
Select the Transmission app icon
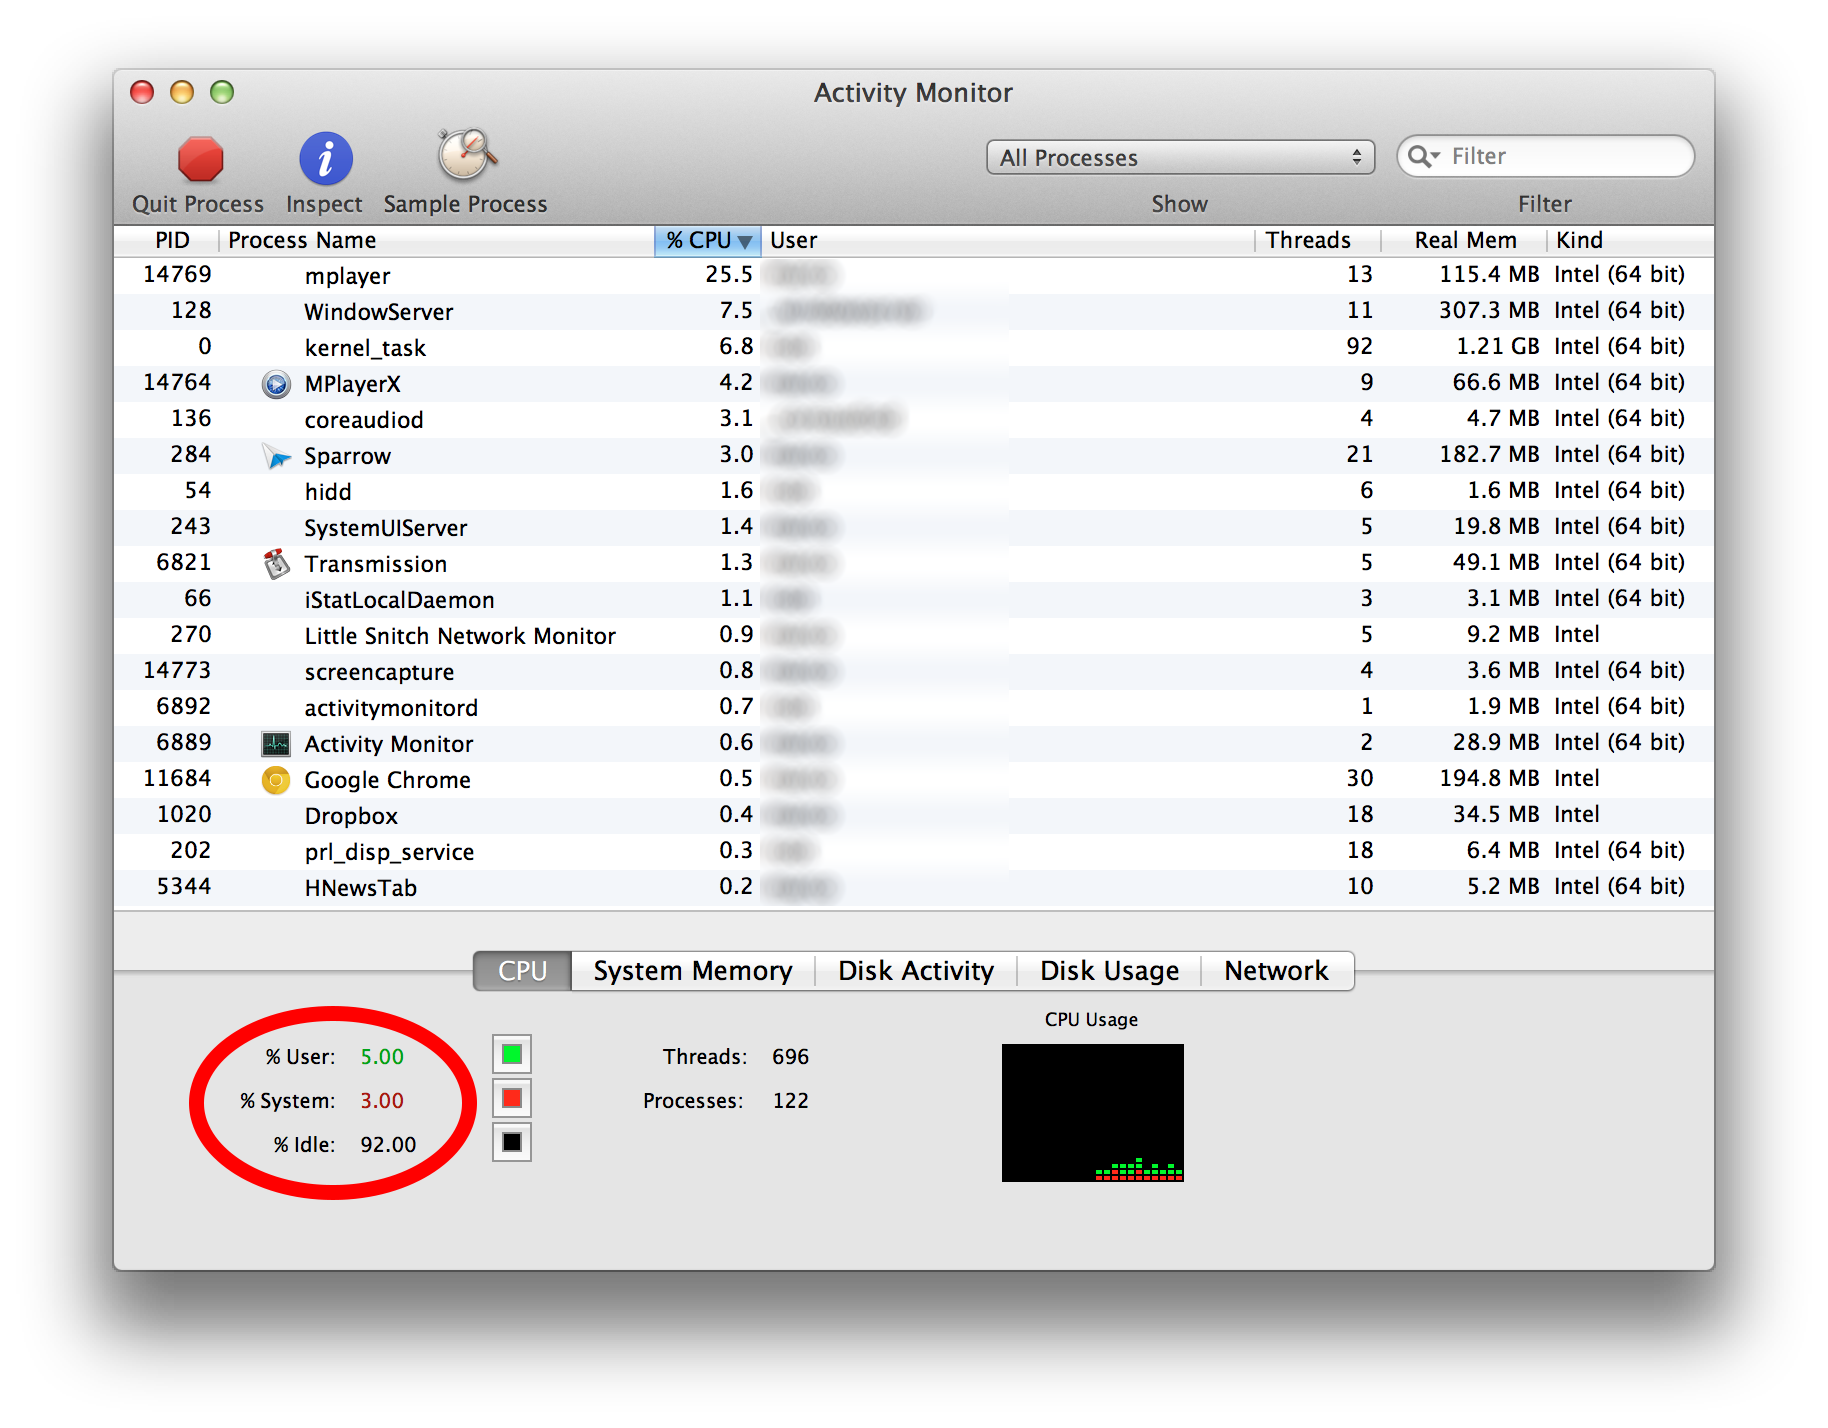[x=276, y=564]
